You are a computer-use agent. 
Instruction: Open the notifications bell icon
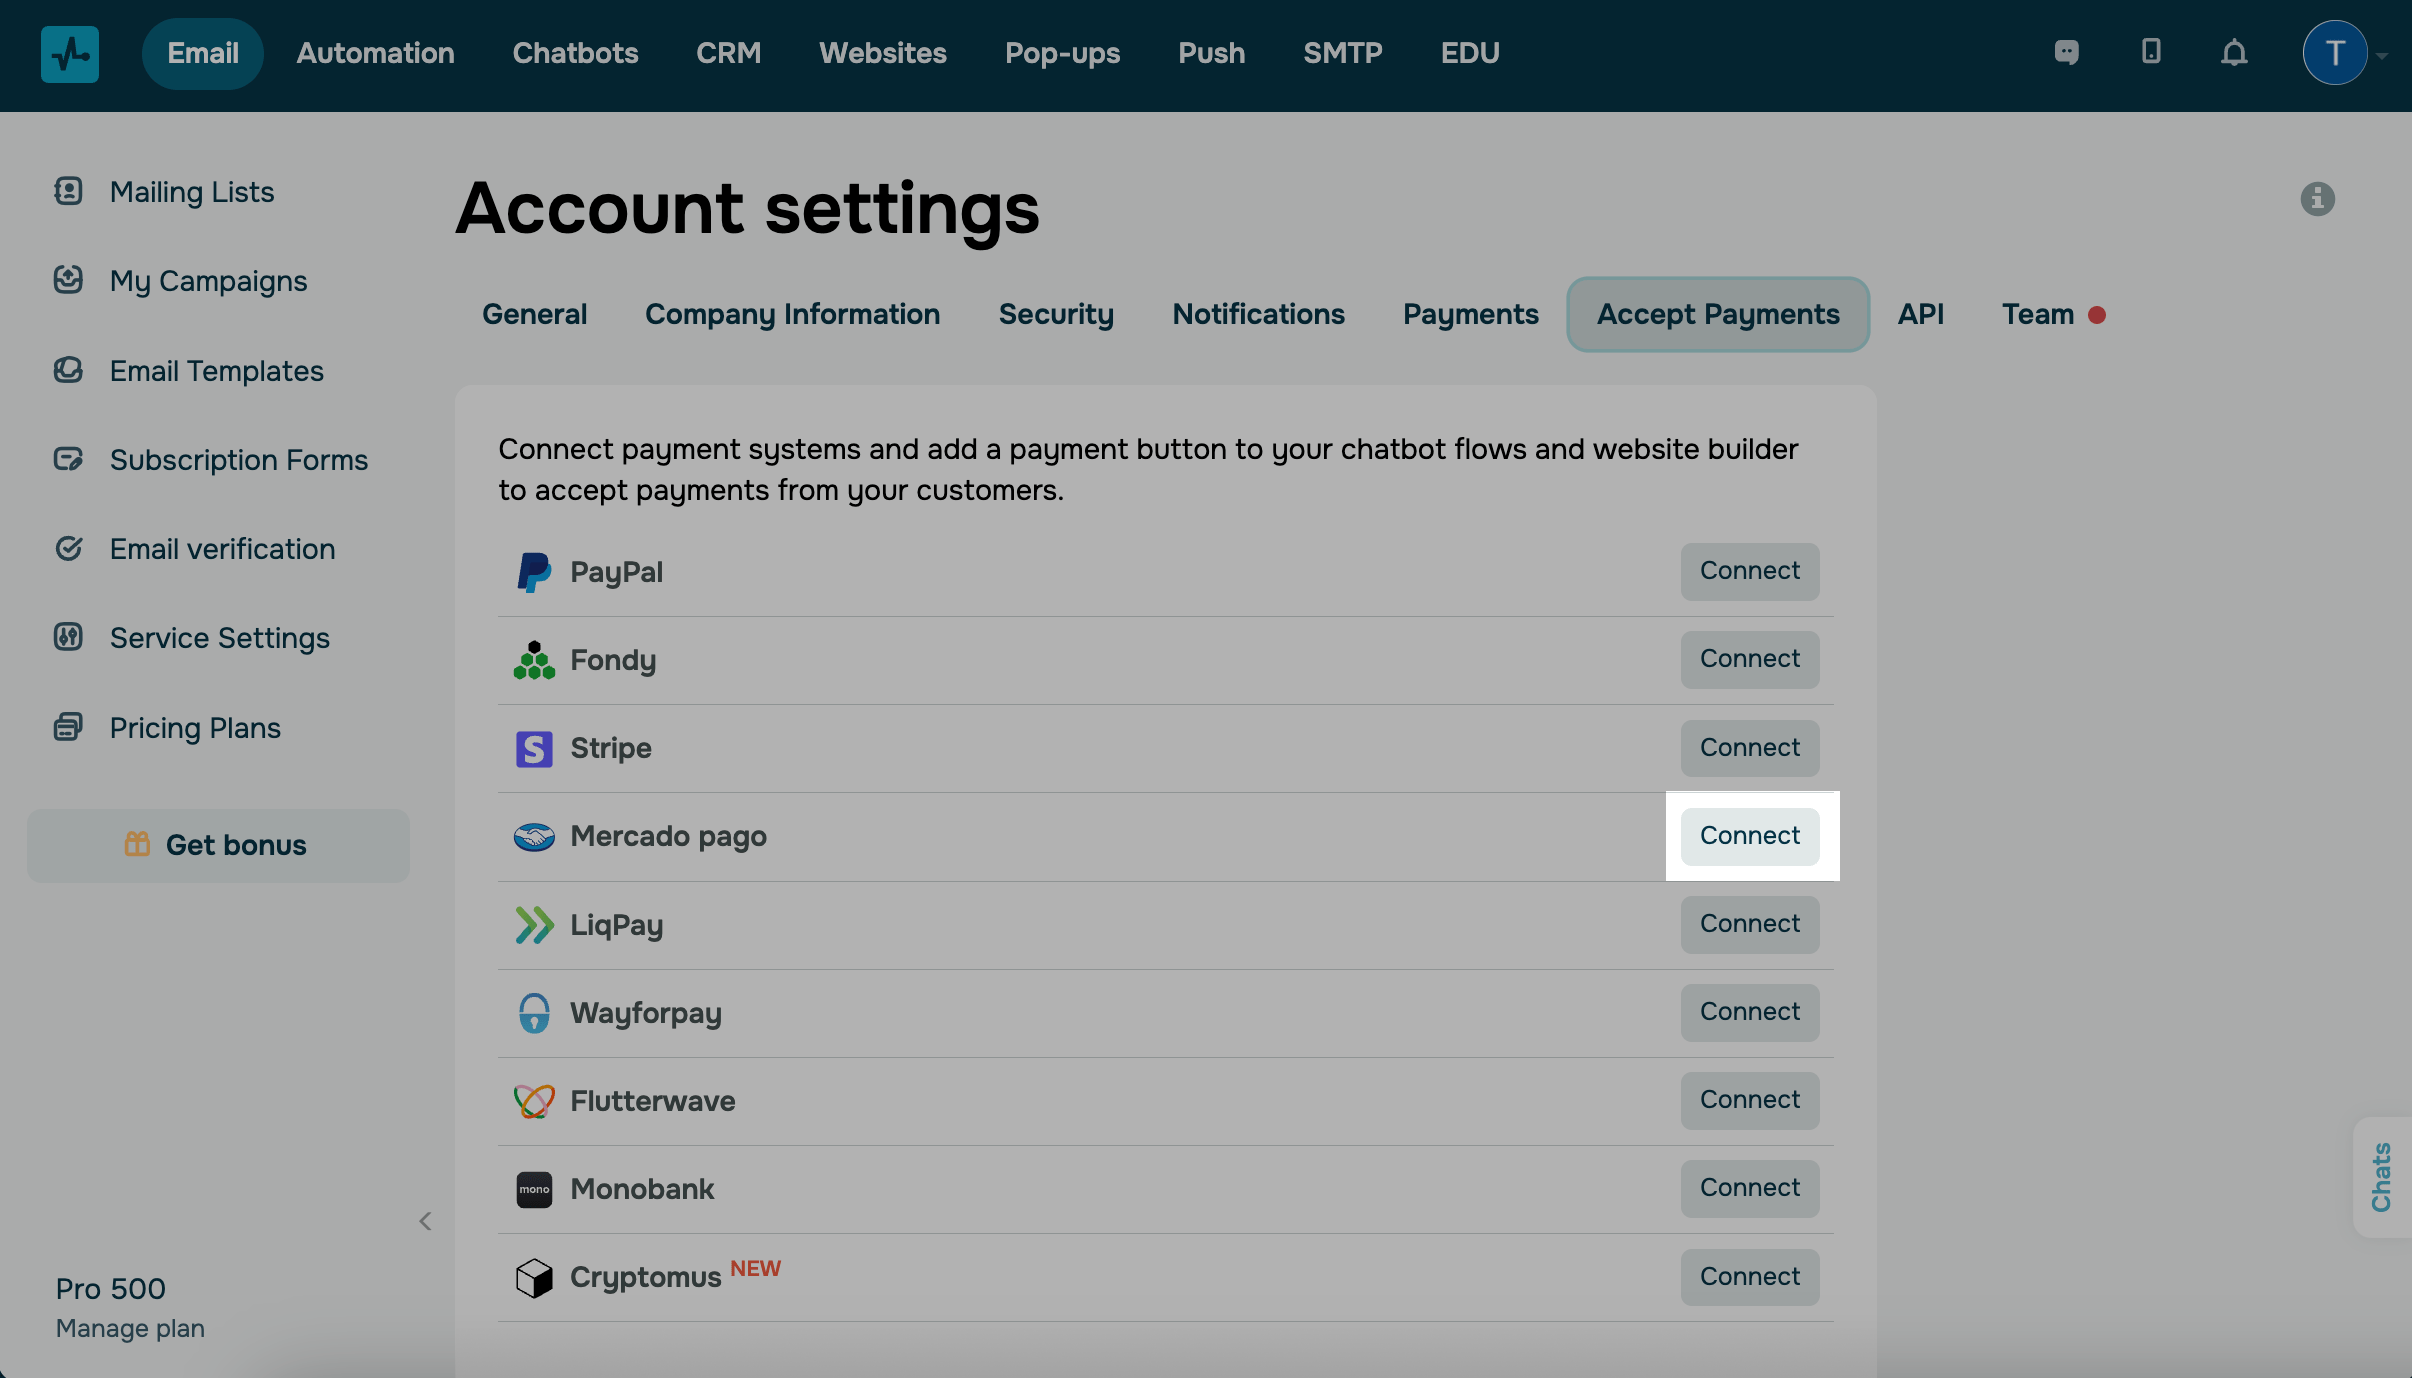(x=2234, y=53)
